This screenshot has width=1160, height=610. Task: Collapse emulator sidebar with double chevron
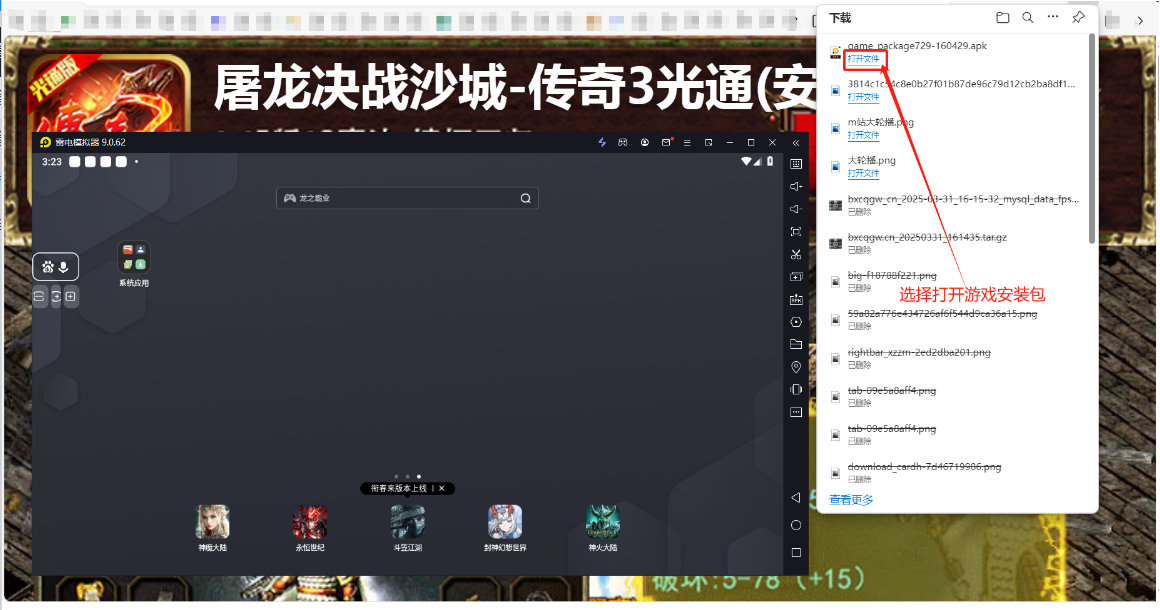point(796,143)
